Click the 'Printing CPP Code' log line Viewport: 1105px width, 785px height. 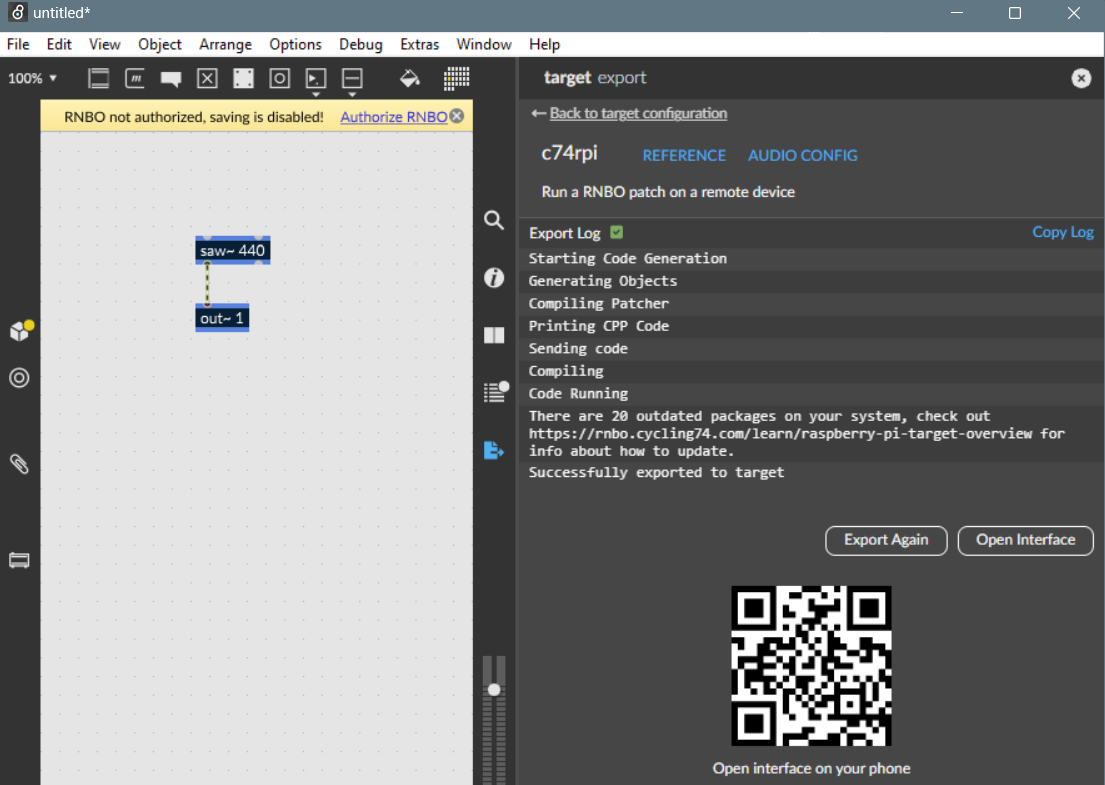599,326
